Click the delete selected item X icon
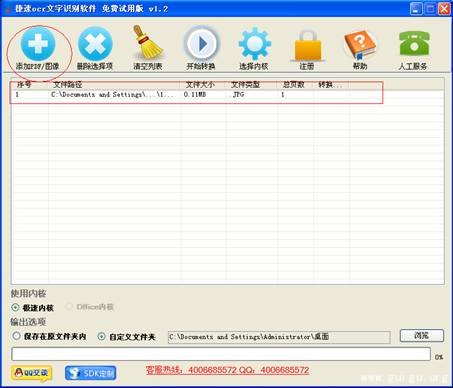 coord(95,44)
